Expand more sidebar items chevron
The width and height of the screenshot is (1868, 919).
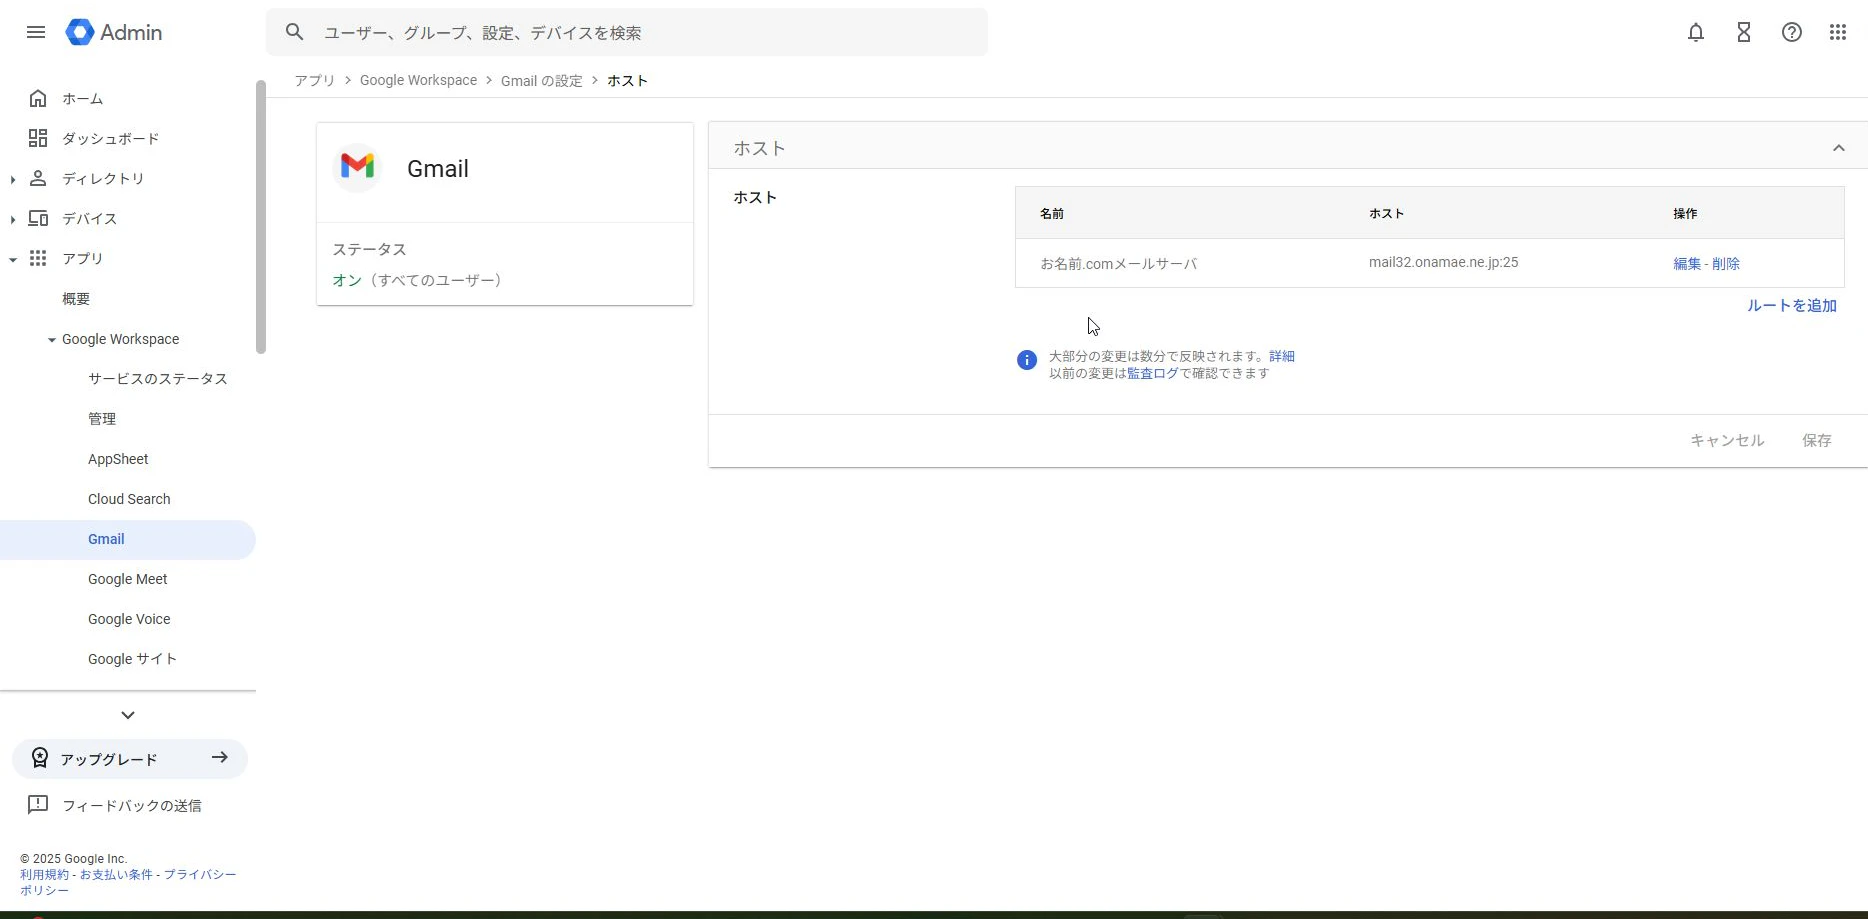(x=128, y=715)
